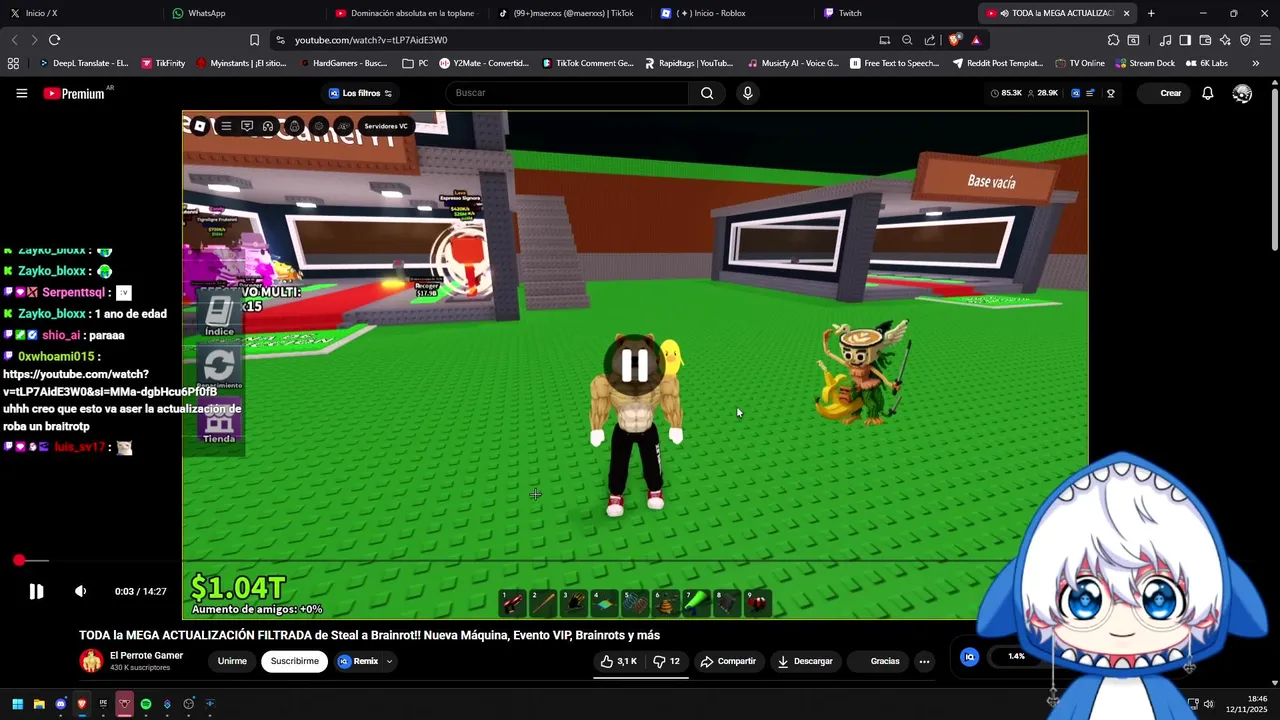Open the vidIQ badge beside the 1.4% score
This screenshot has width=1280, height=720.
[x=969, y=657]
